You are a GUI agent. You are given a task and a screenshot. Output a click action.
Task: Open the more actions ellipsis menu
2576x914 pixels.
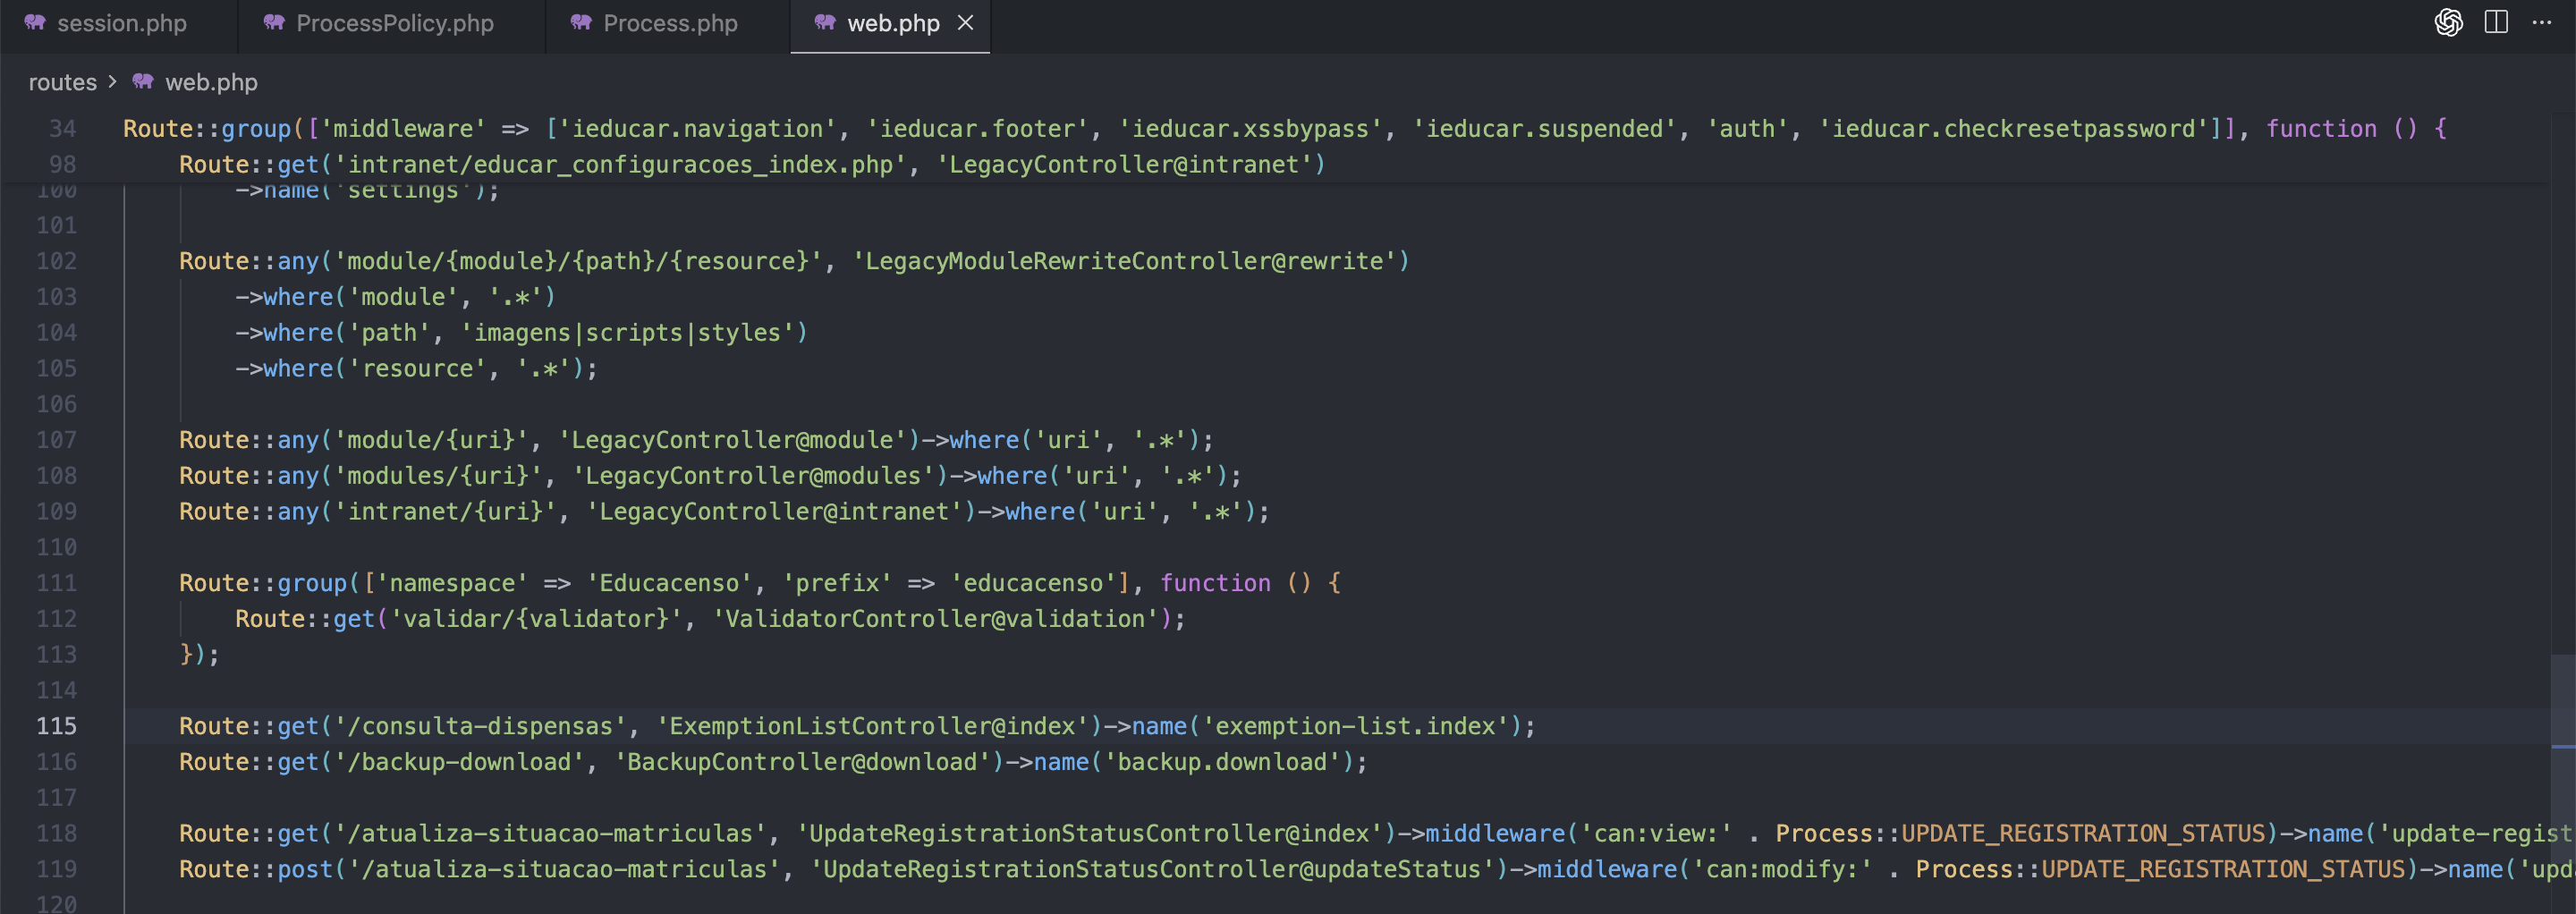tap(2541, 23)
